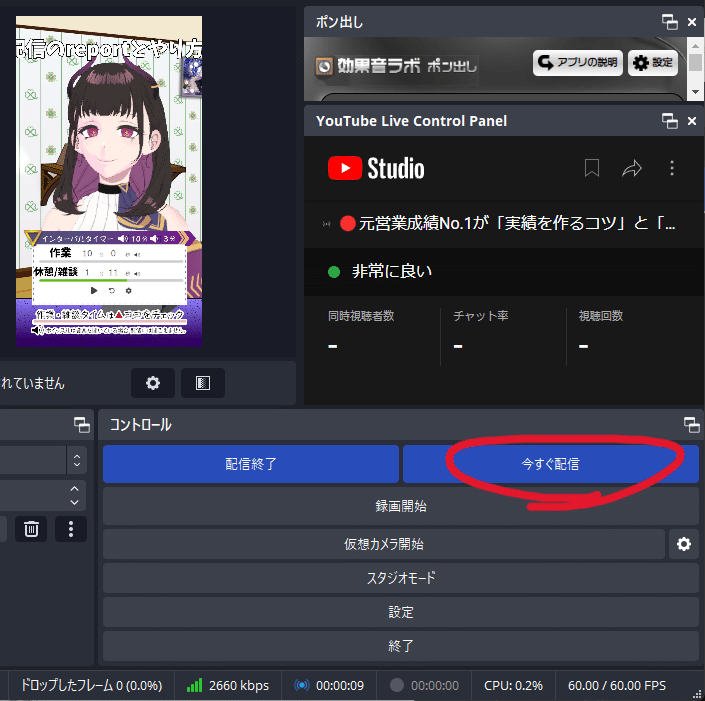Undock the コントロール panel
The height and width of the screenshot is (701, 705).
coord(691,425)
